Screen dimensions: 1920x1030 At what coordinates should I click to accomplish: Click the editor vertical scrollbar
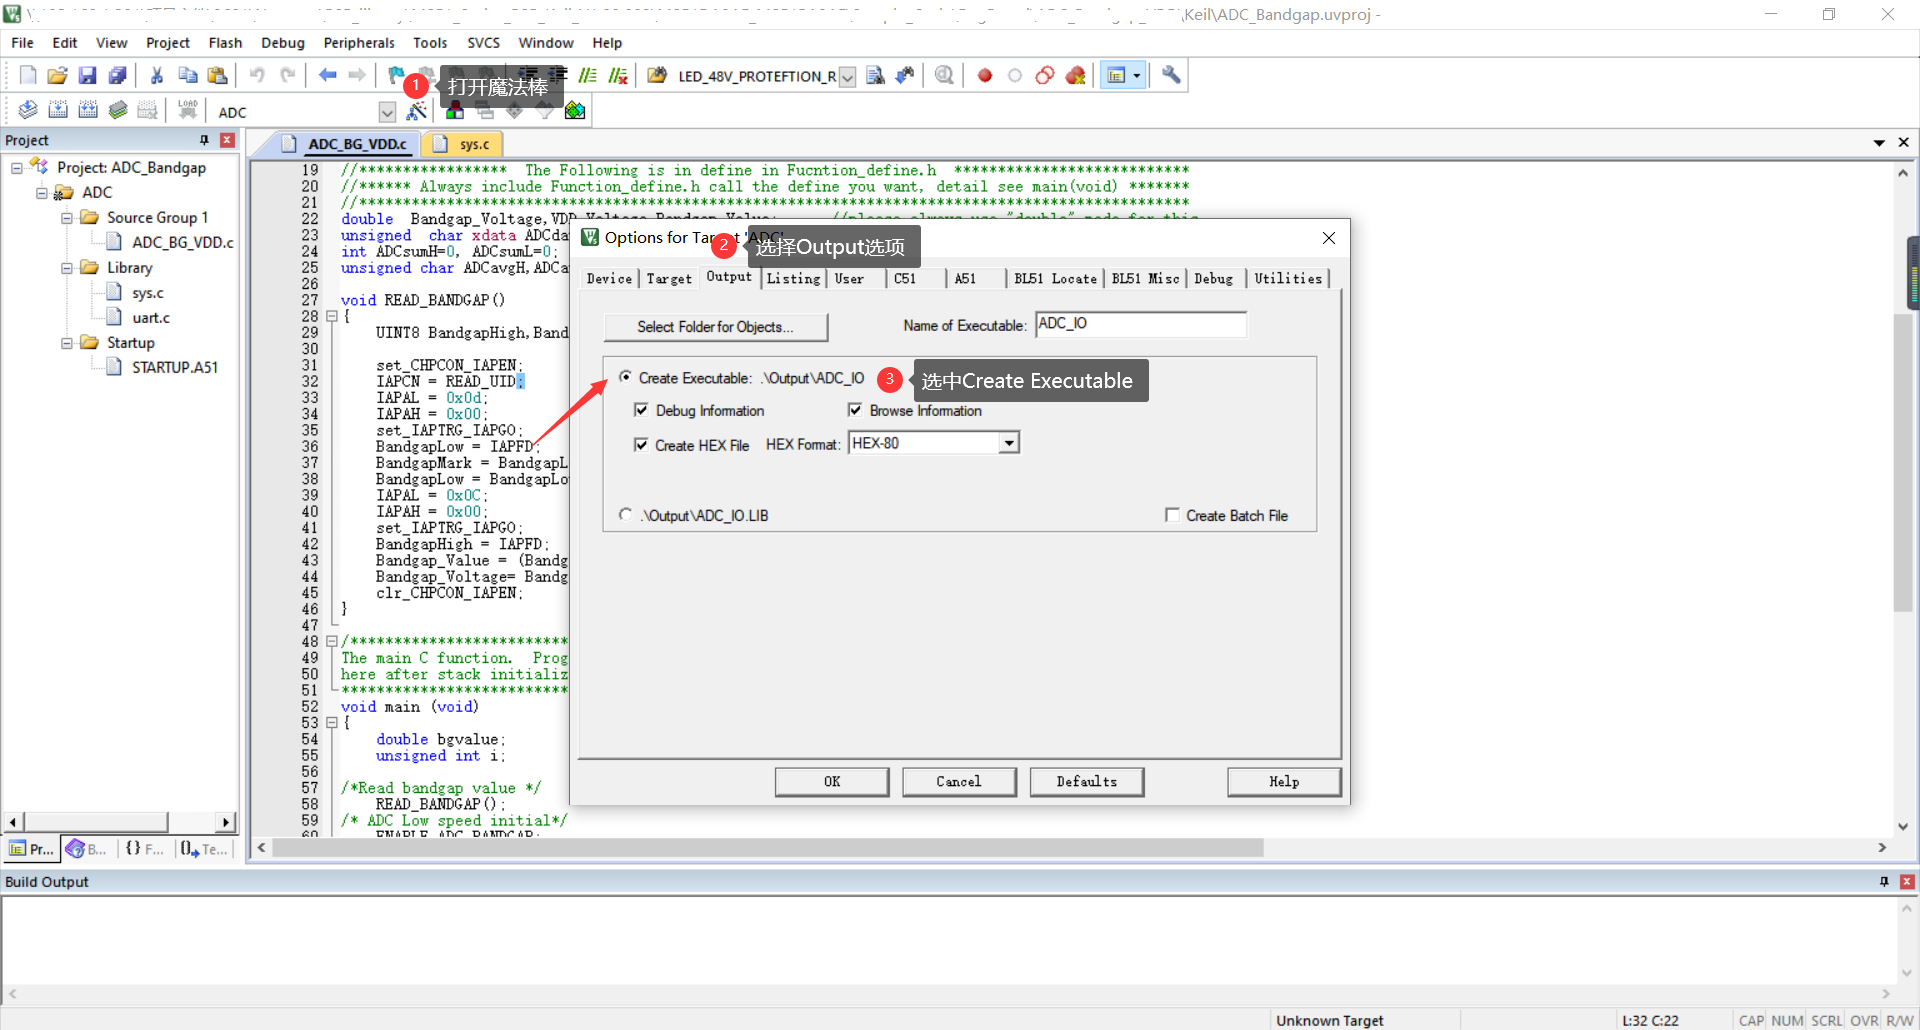point(1903,462)
